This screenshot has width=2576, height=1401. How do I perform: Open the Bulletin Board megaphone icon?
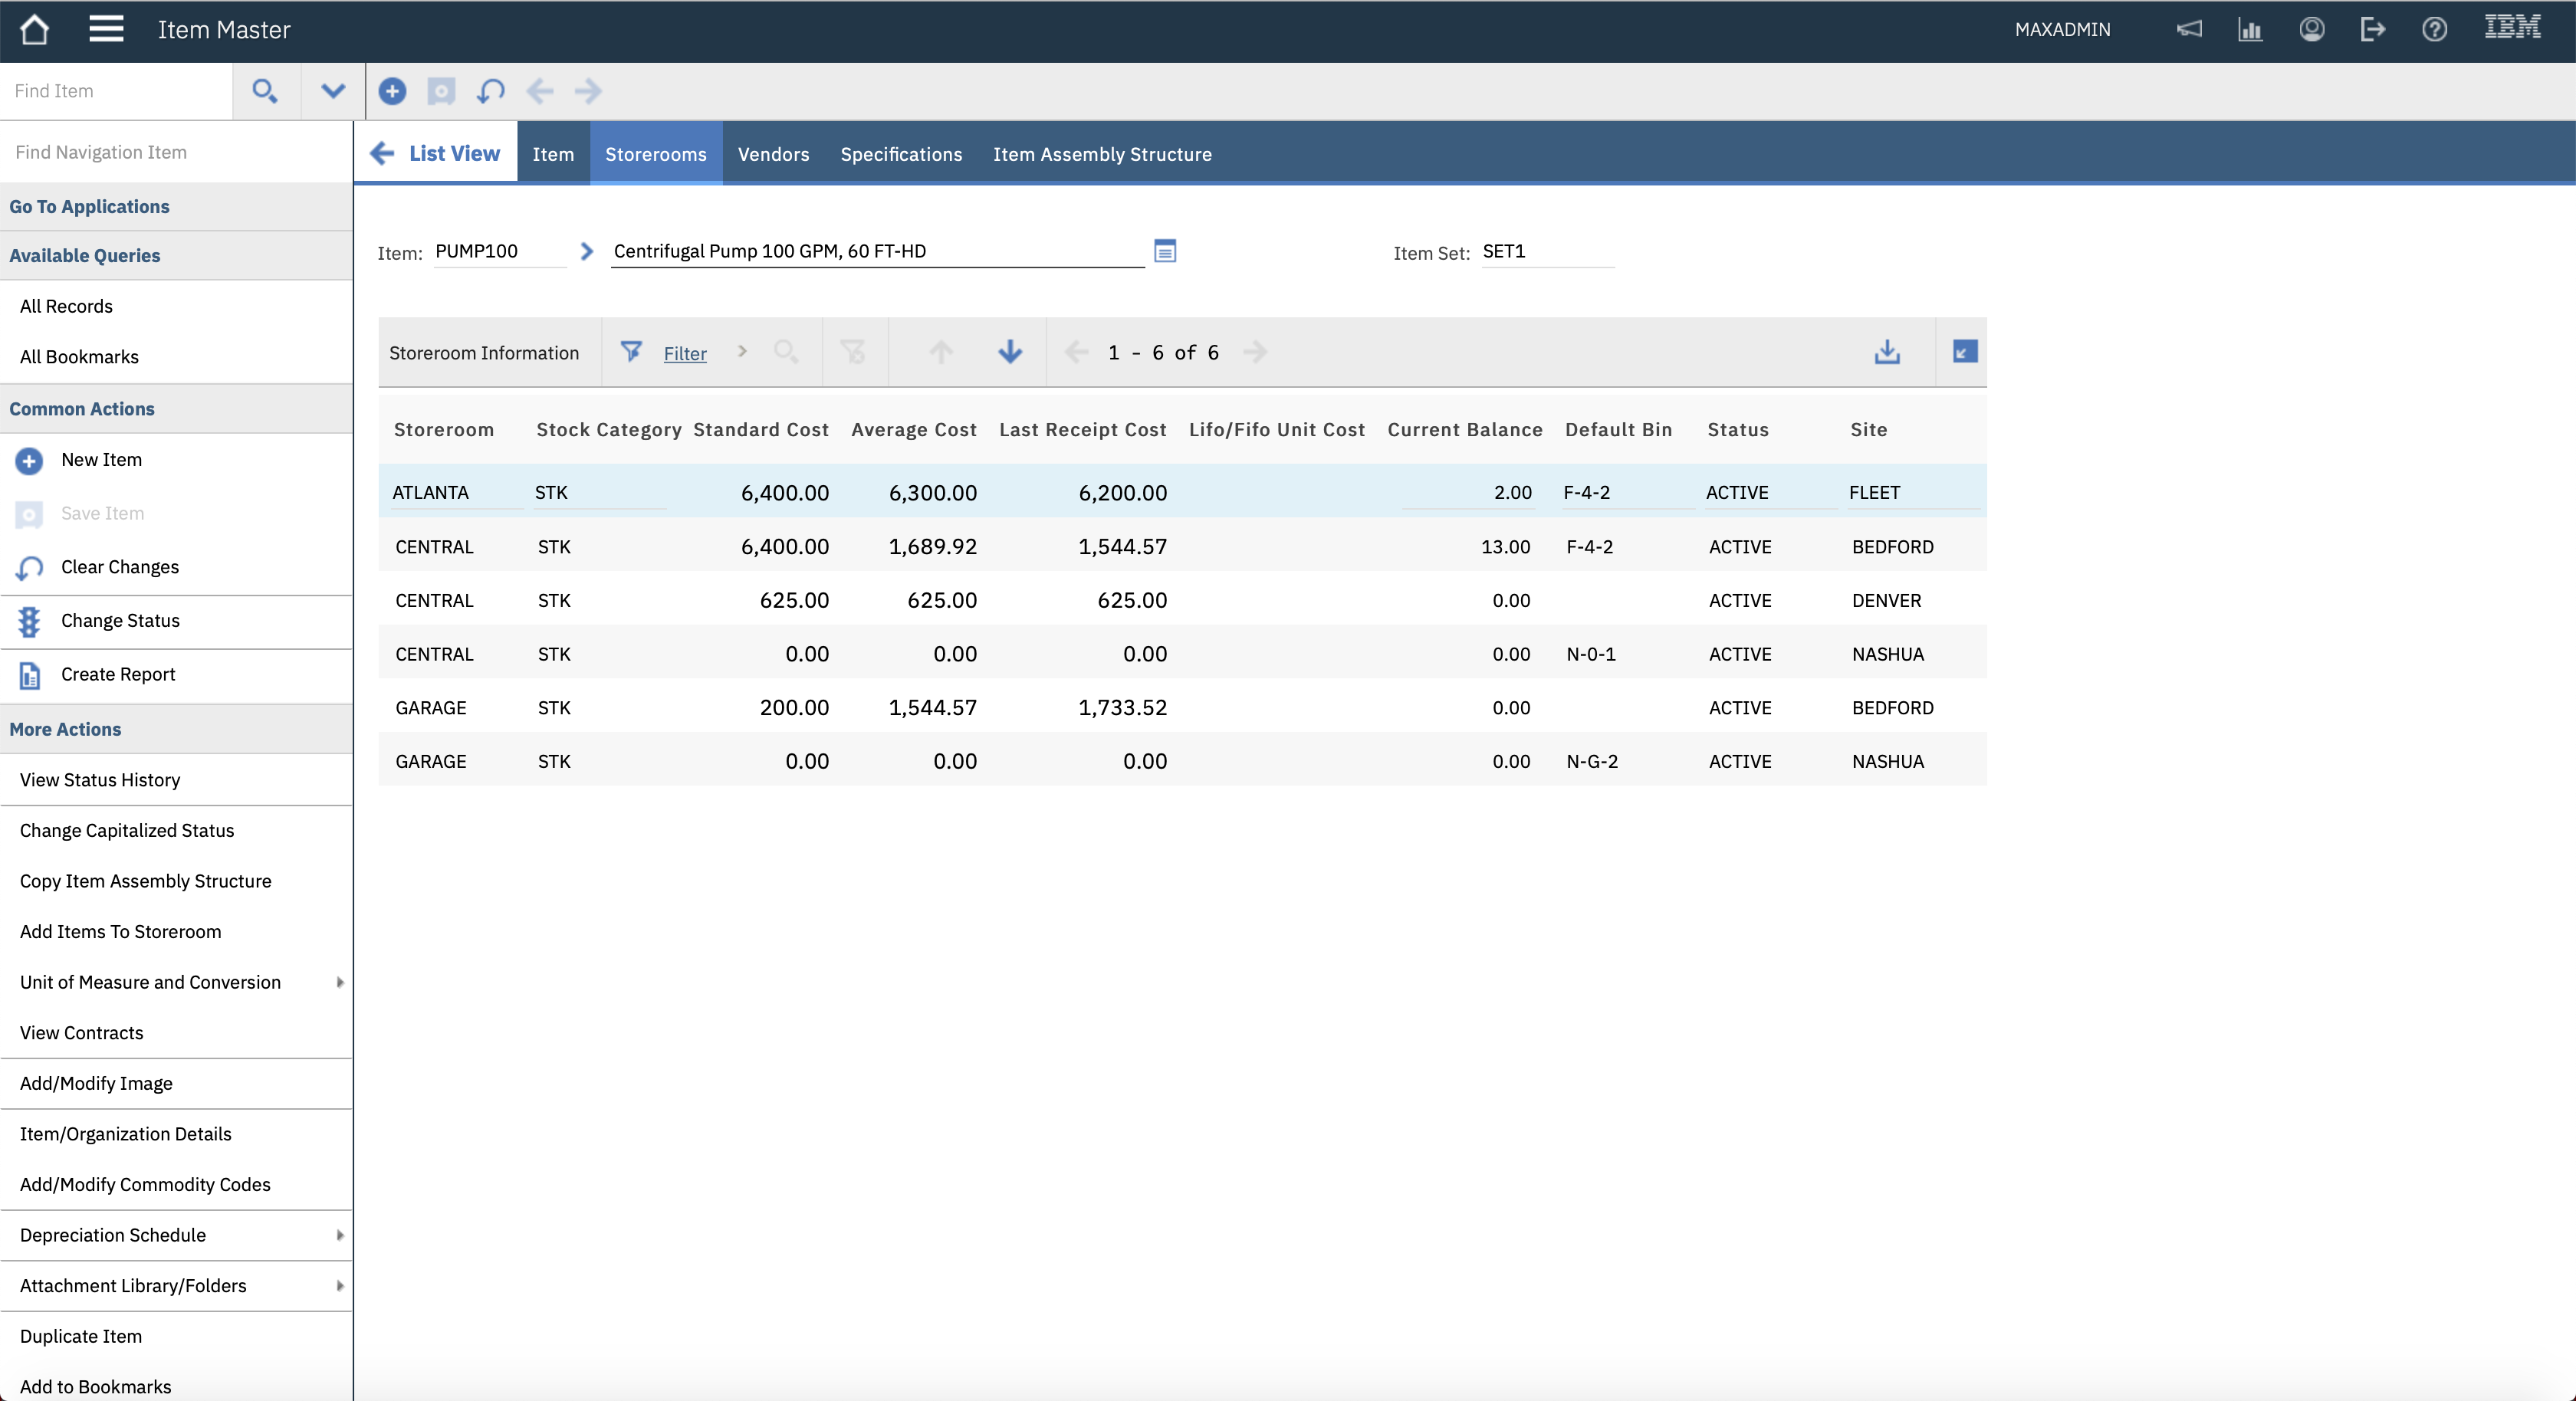click(x=2189, y=29)
